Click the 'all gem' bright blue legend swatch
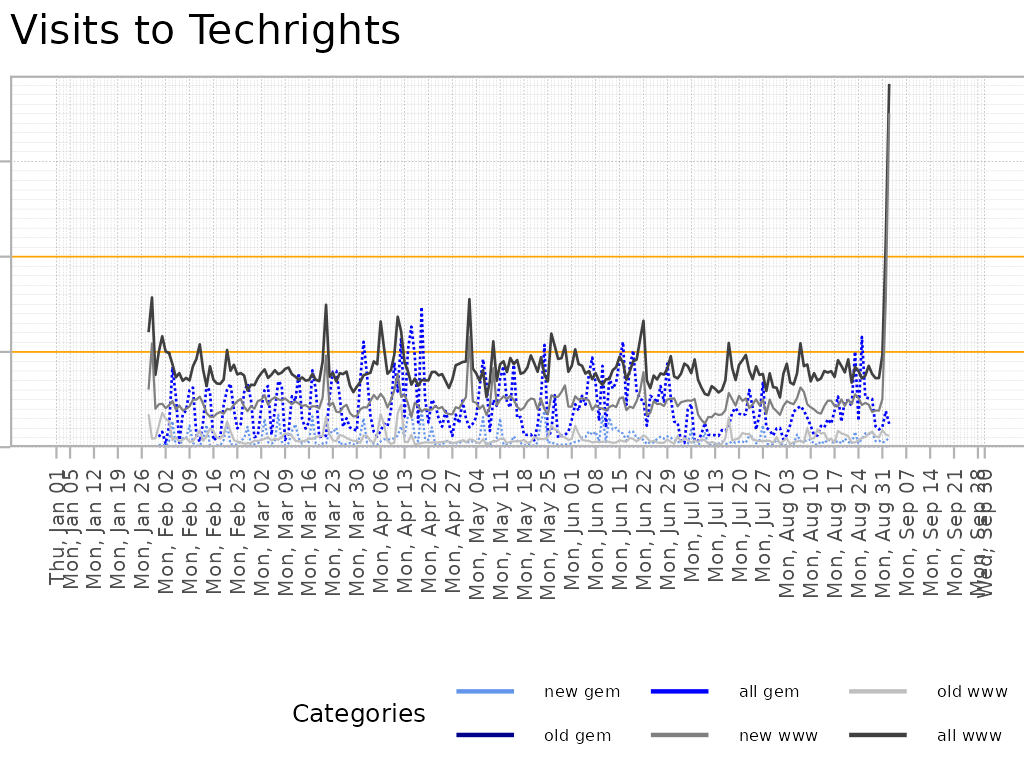 680,691
